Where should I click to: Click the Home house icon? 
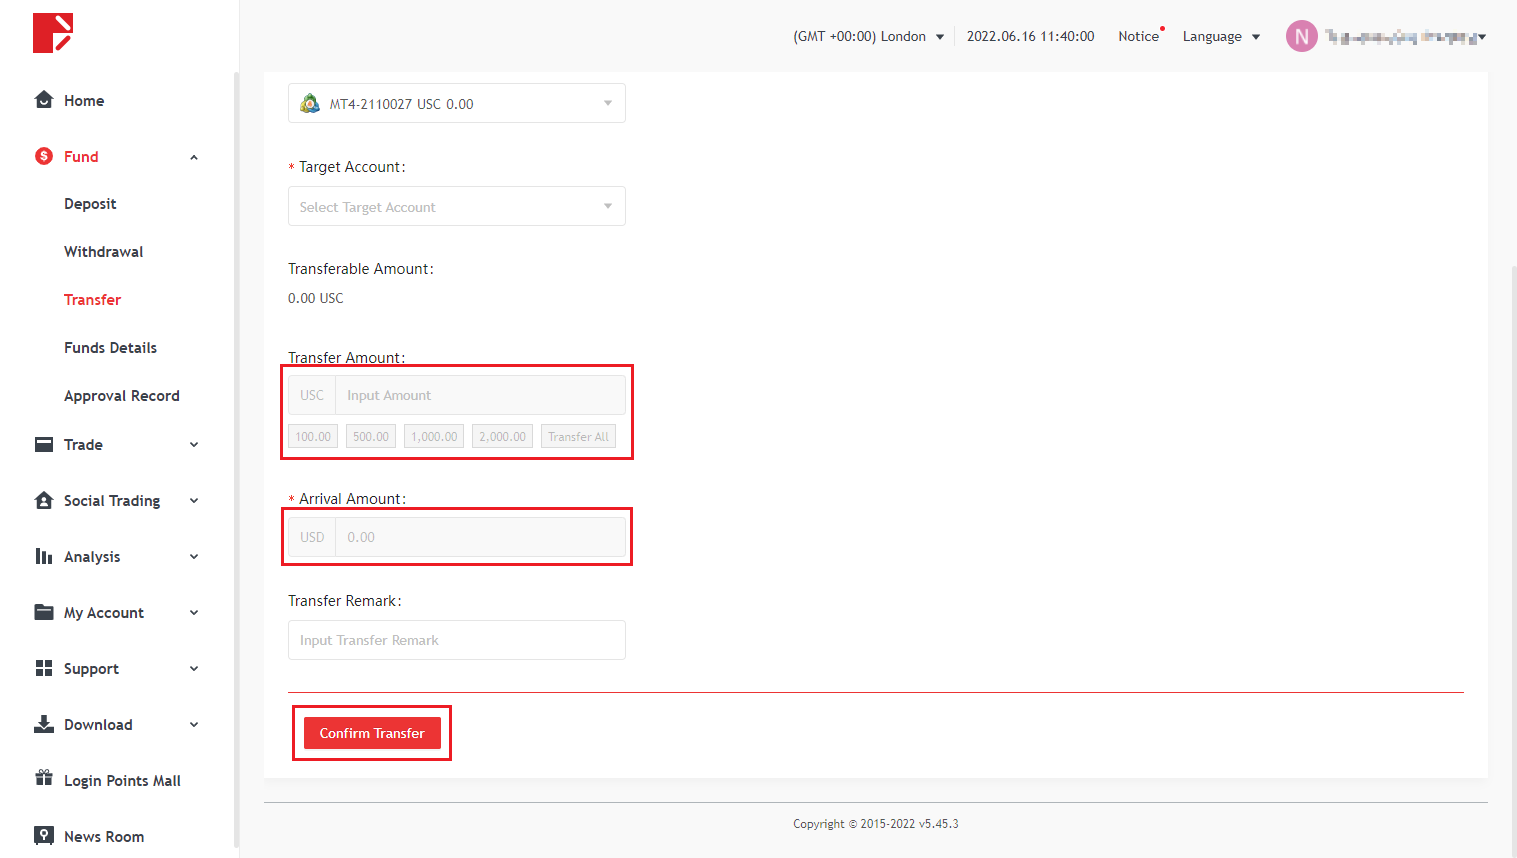coord(44,100)
